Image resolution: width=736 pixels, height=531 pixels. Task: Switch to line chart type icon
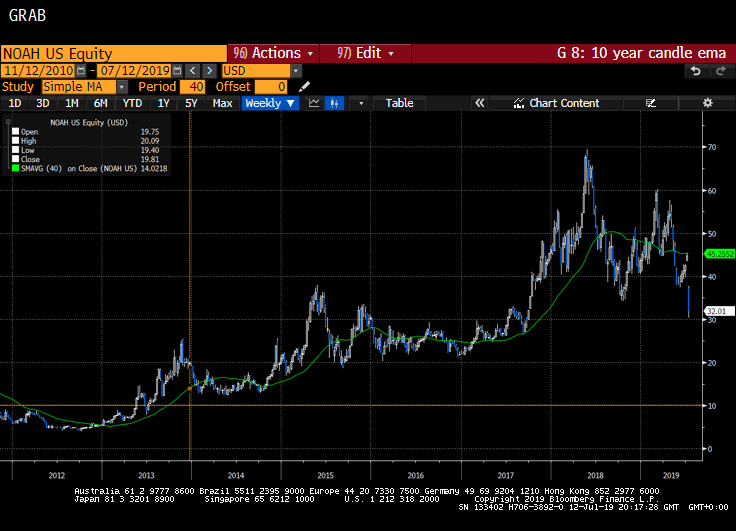[x=314, y=103]
